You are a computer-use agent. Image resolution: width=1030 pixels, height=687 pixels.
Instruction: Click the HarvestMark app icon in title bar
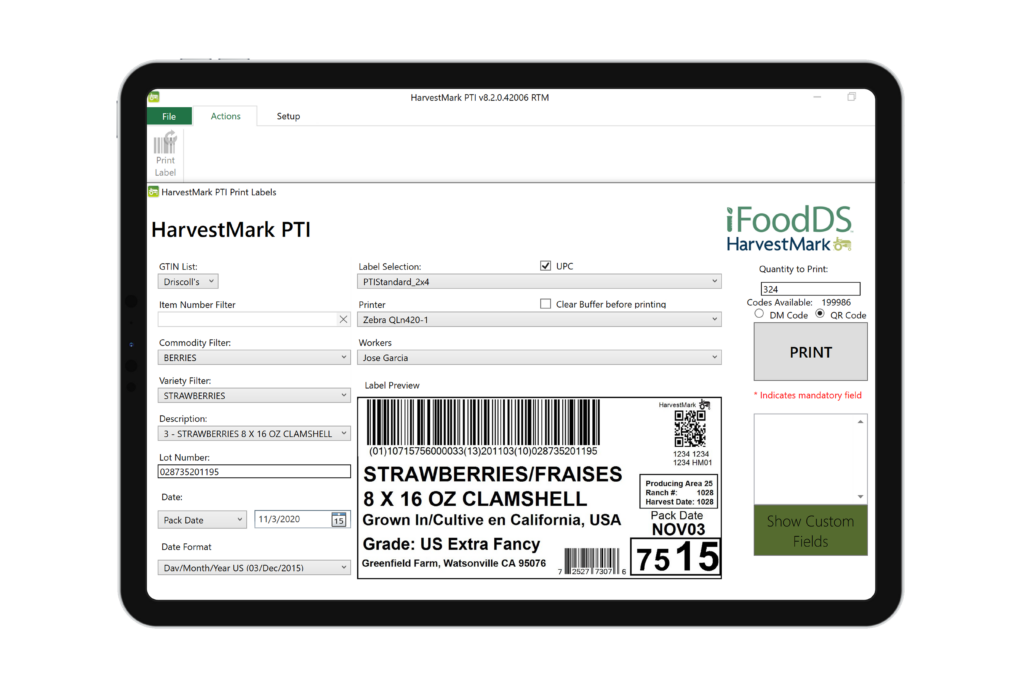coord(154,97)
